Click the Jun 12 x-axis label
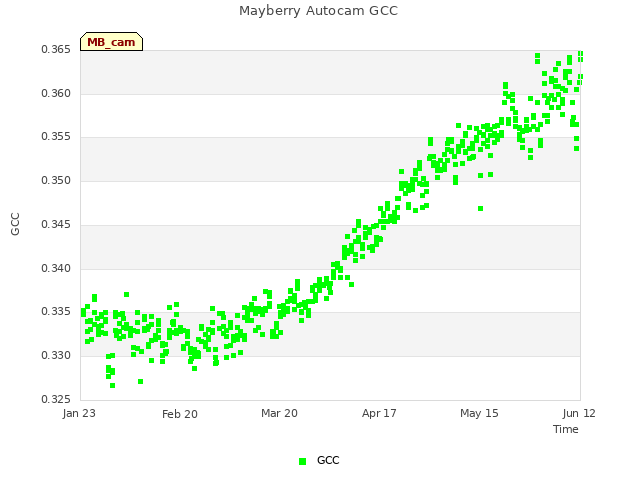 579,413
